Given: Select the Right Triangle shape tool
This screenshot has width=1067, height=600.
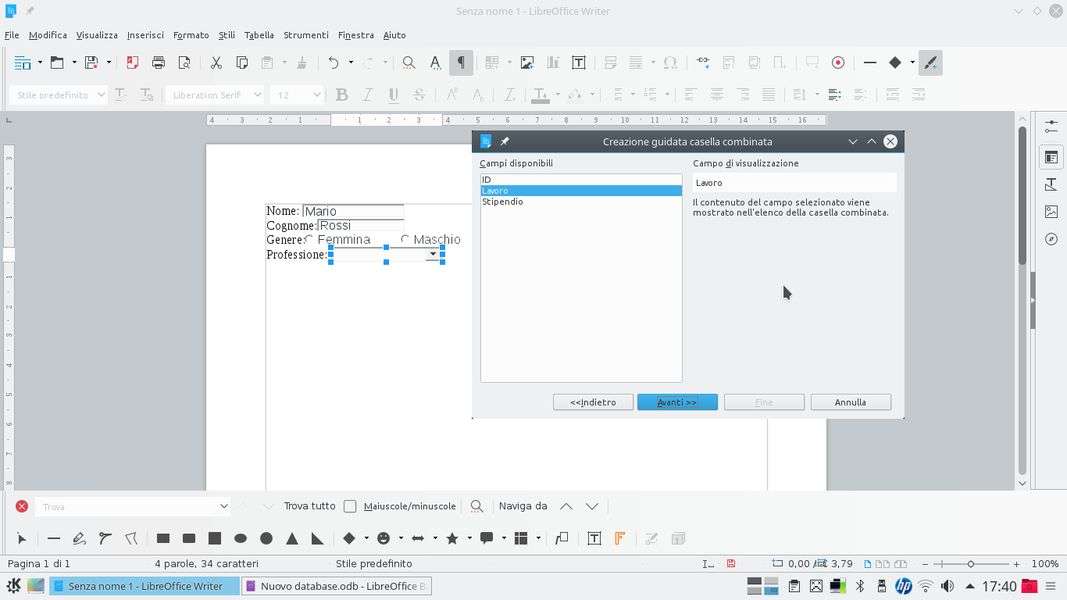Looking at the screenshot, I should tap(317, 538).
